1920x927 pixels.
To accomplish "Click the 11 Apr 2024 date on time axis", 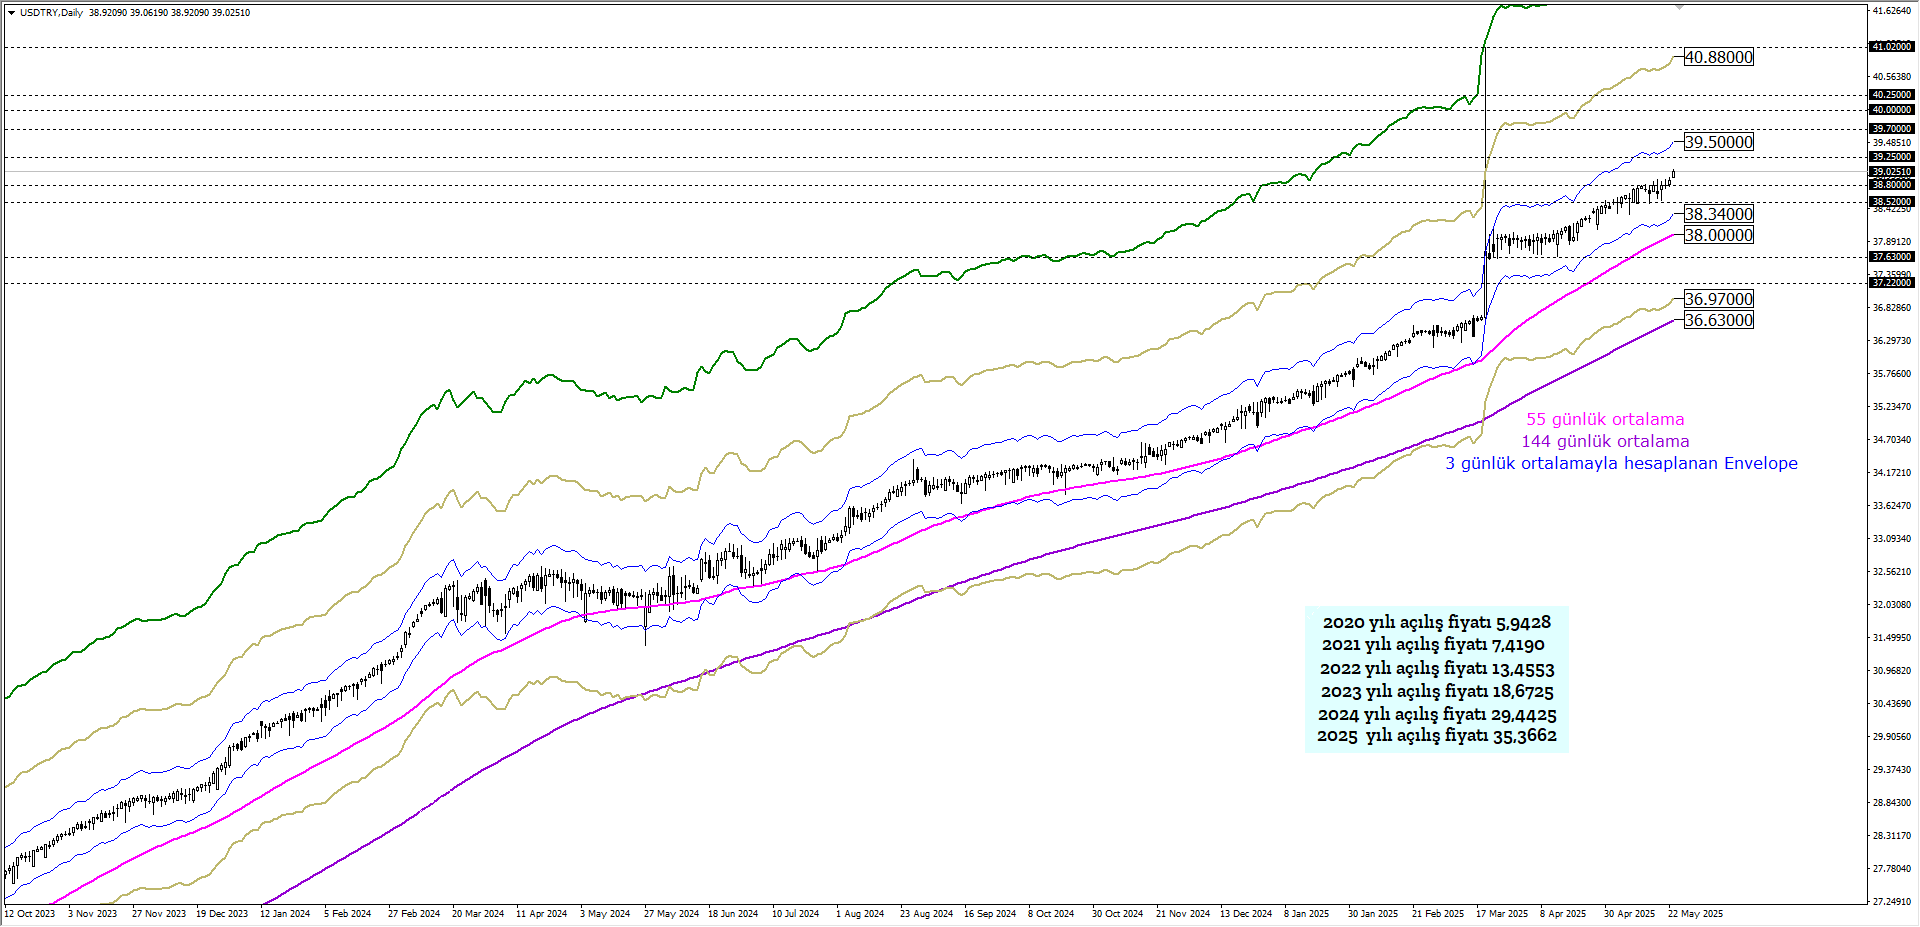I will 541,914.
